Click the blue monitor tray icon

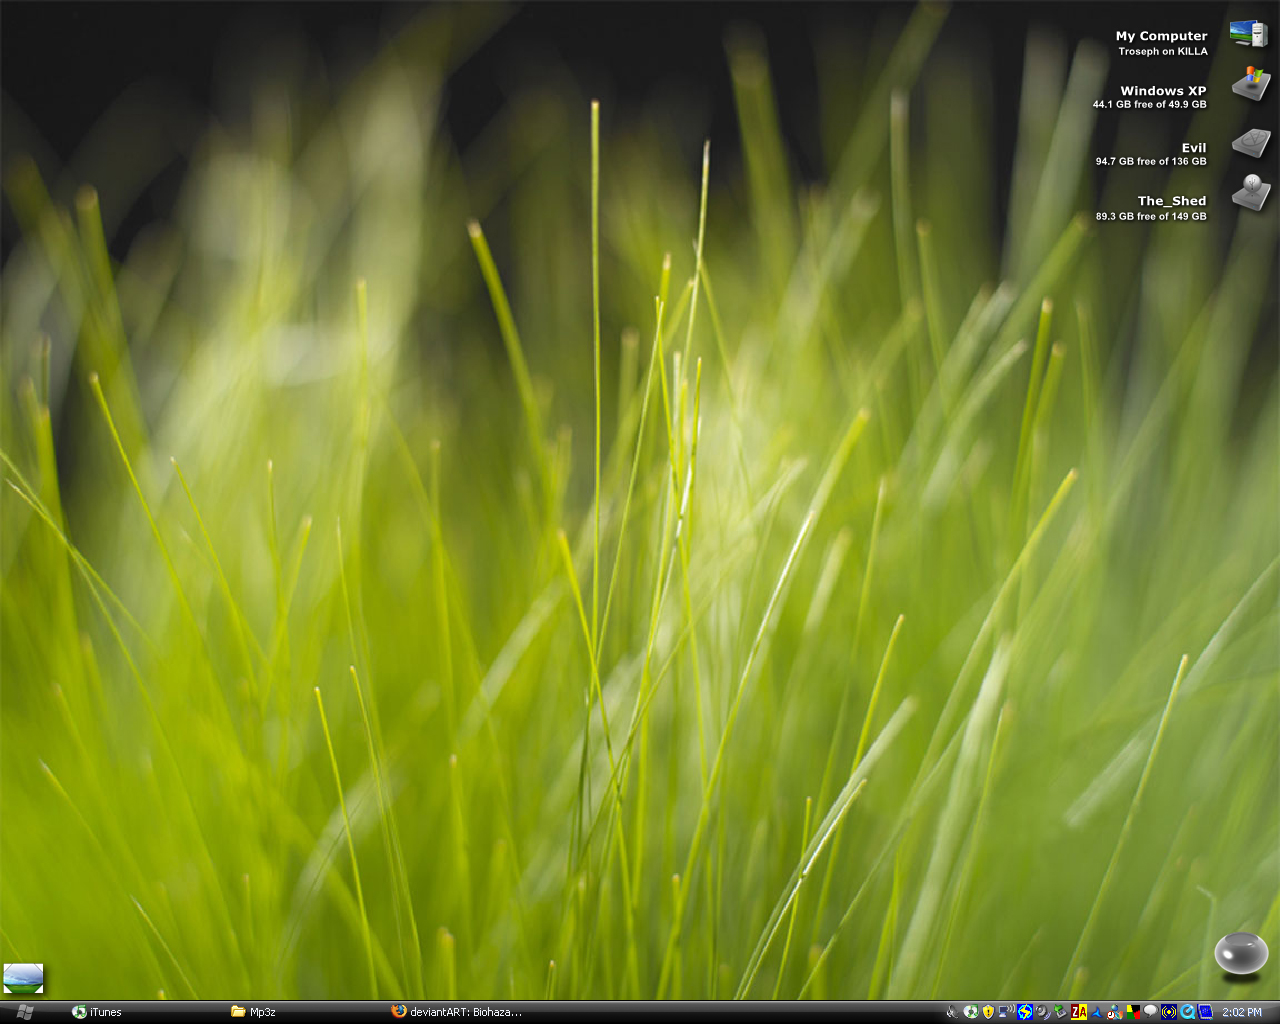[1205, 1012]
